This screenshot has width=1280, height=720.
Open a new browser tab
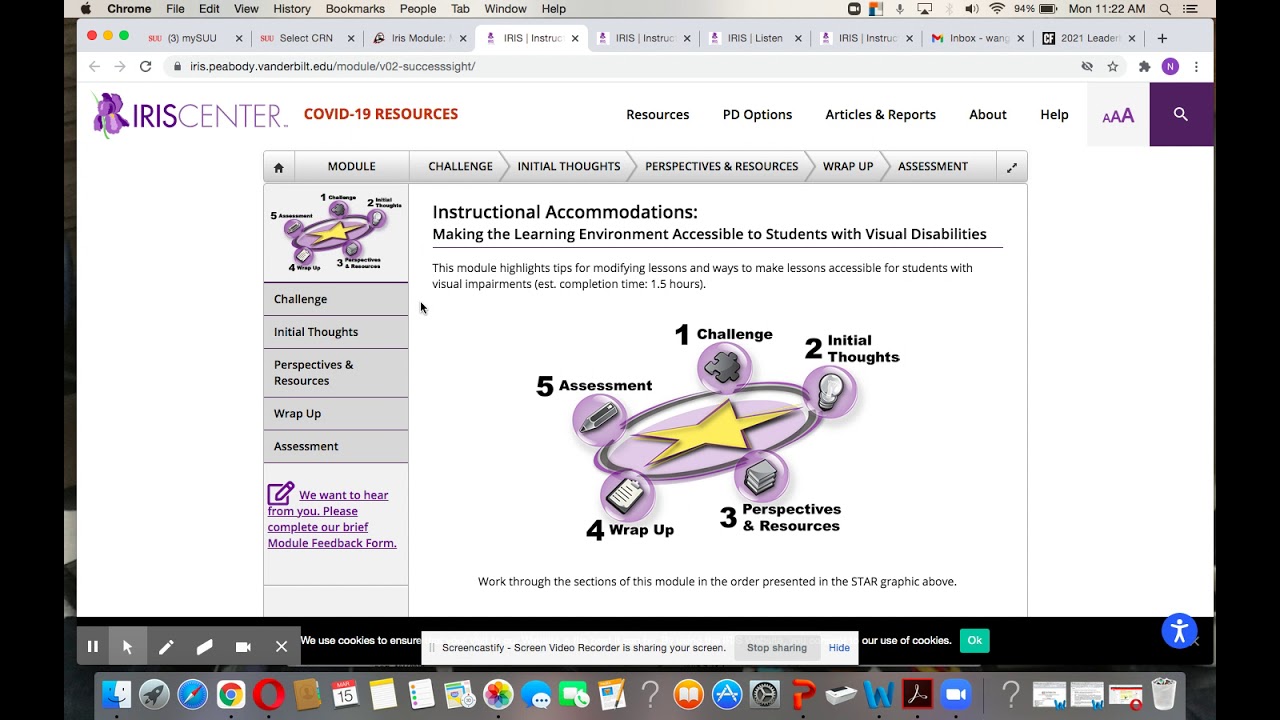point(1162,38)
